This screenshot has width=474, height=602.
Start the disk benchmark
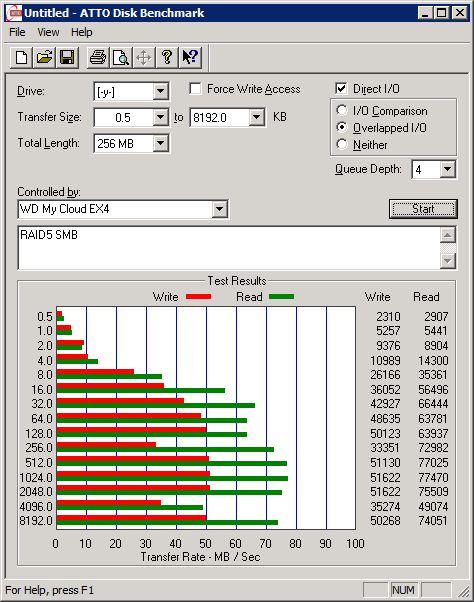[423, 209]
